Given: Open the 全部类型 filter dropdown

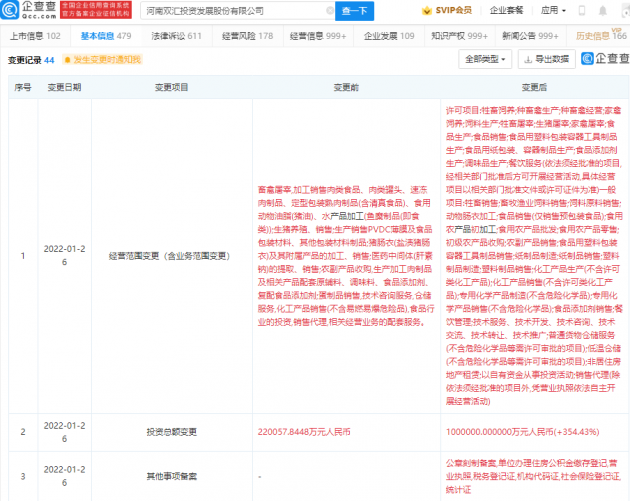Looking at the screenshot, I should click(485, 59).
